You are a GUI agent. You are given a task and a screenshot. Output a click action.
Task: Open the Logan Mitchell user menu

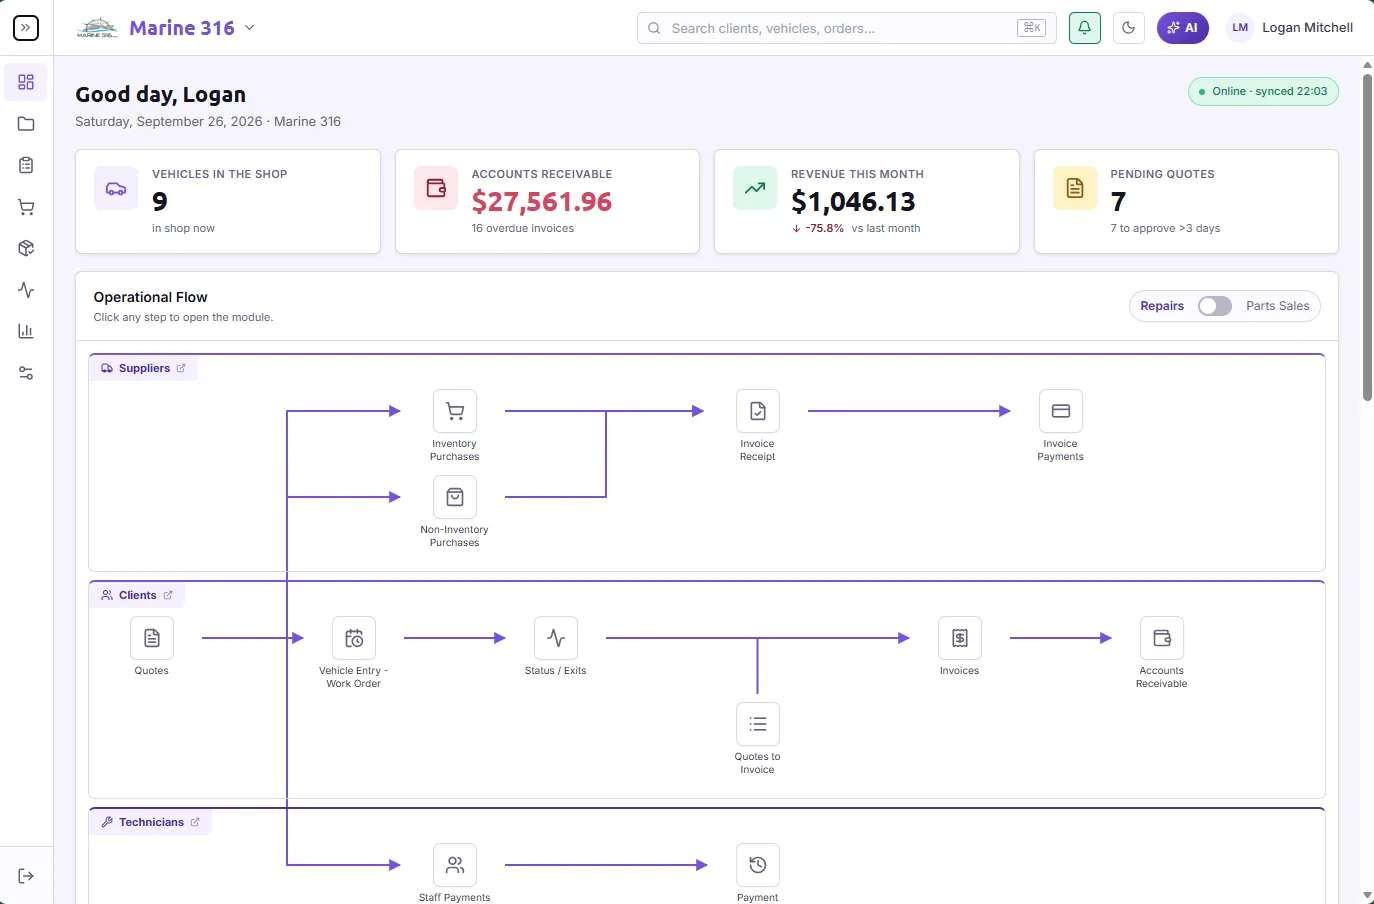[x=1290, y=28]
